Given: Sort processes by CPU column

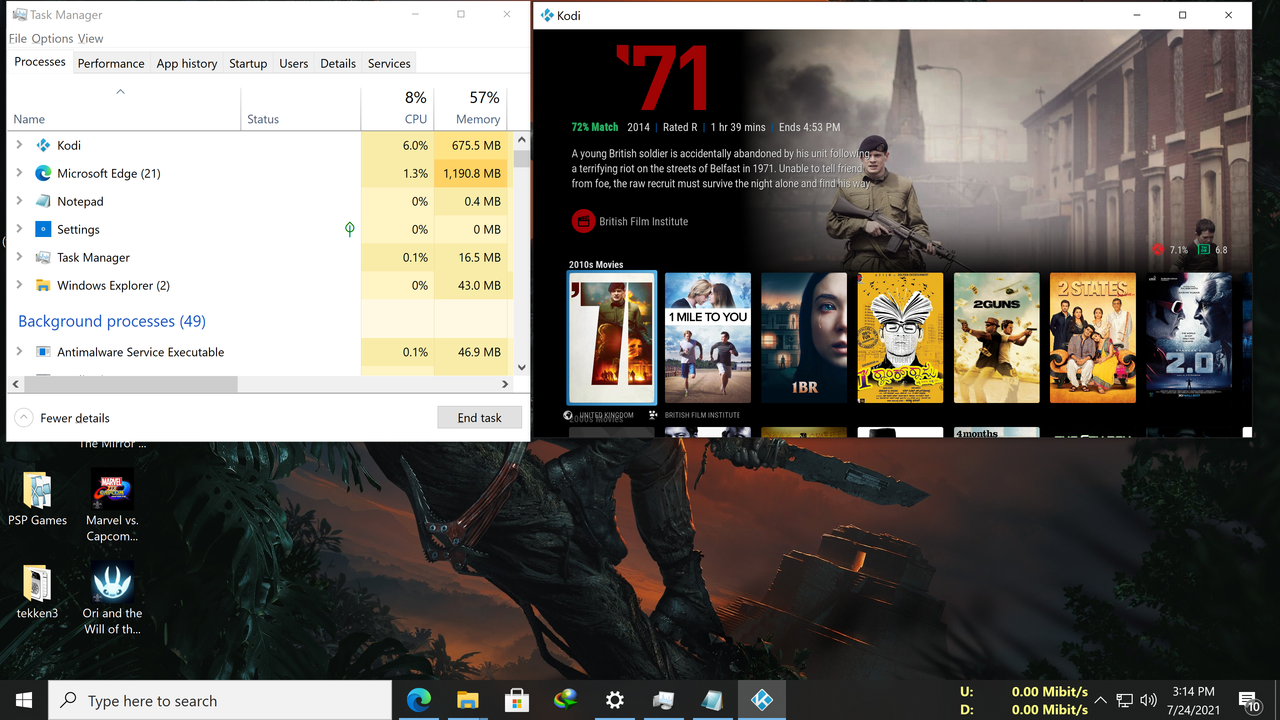Looking at the screenshot, I should tap(397, 108).
